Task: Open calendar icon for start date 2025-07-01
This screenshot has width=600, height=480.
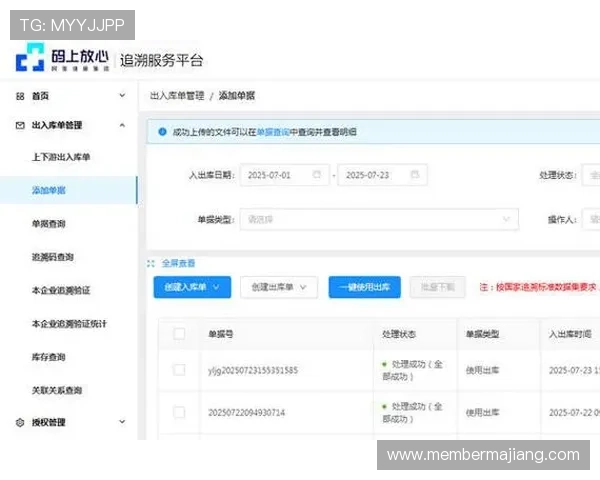Action: 316,175
